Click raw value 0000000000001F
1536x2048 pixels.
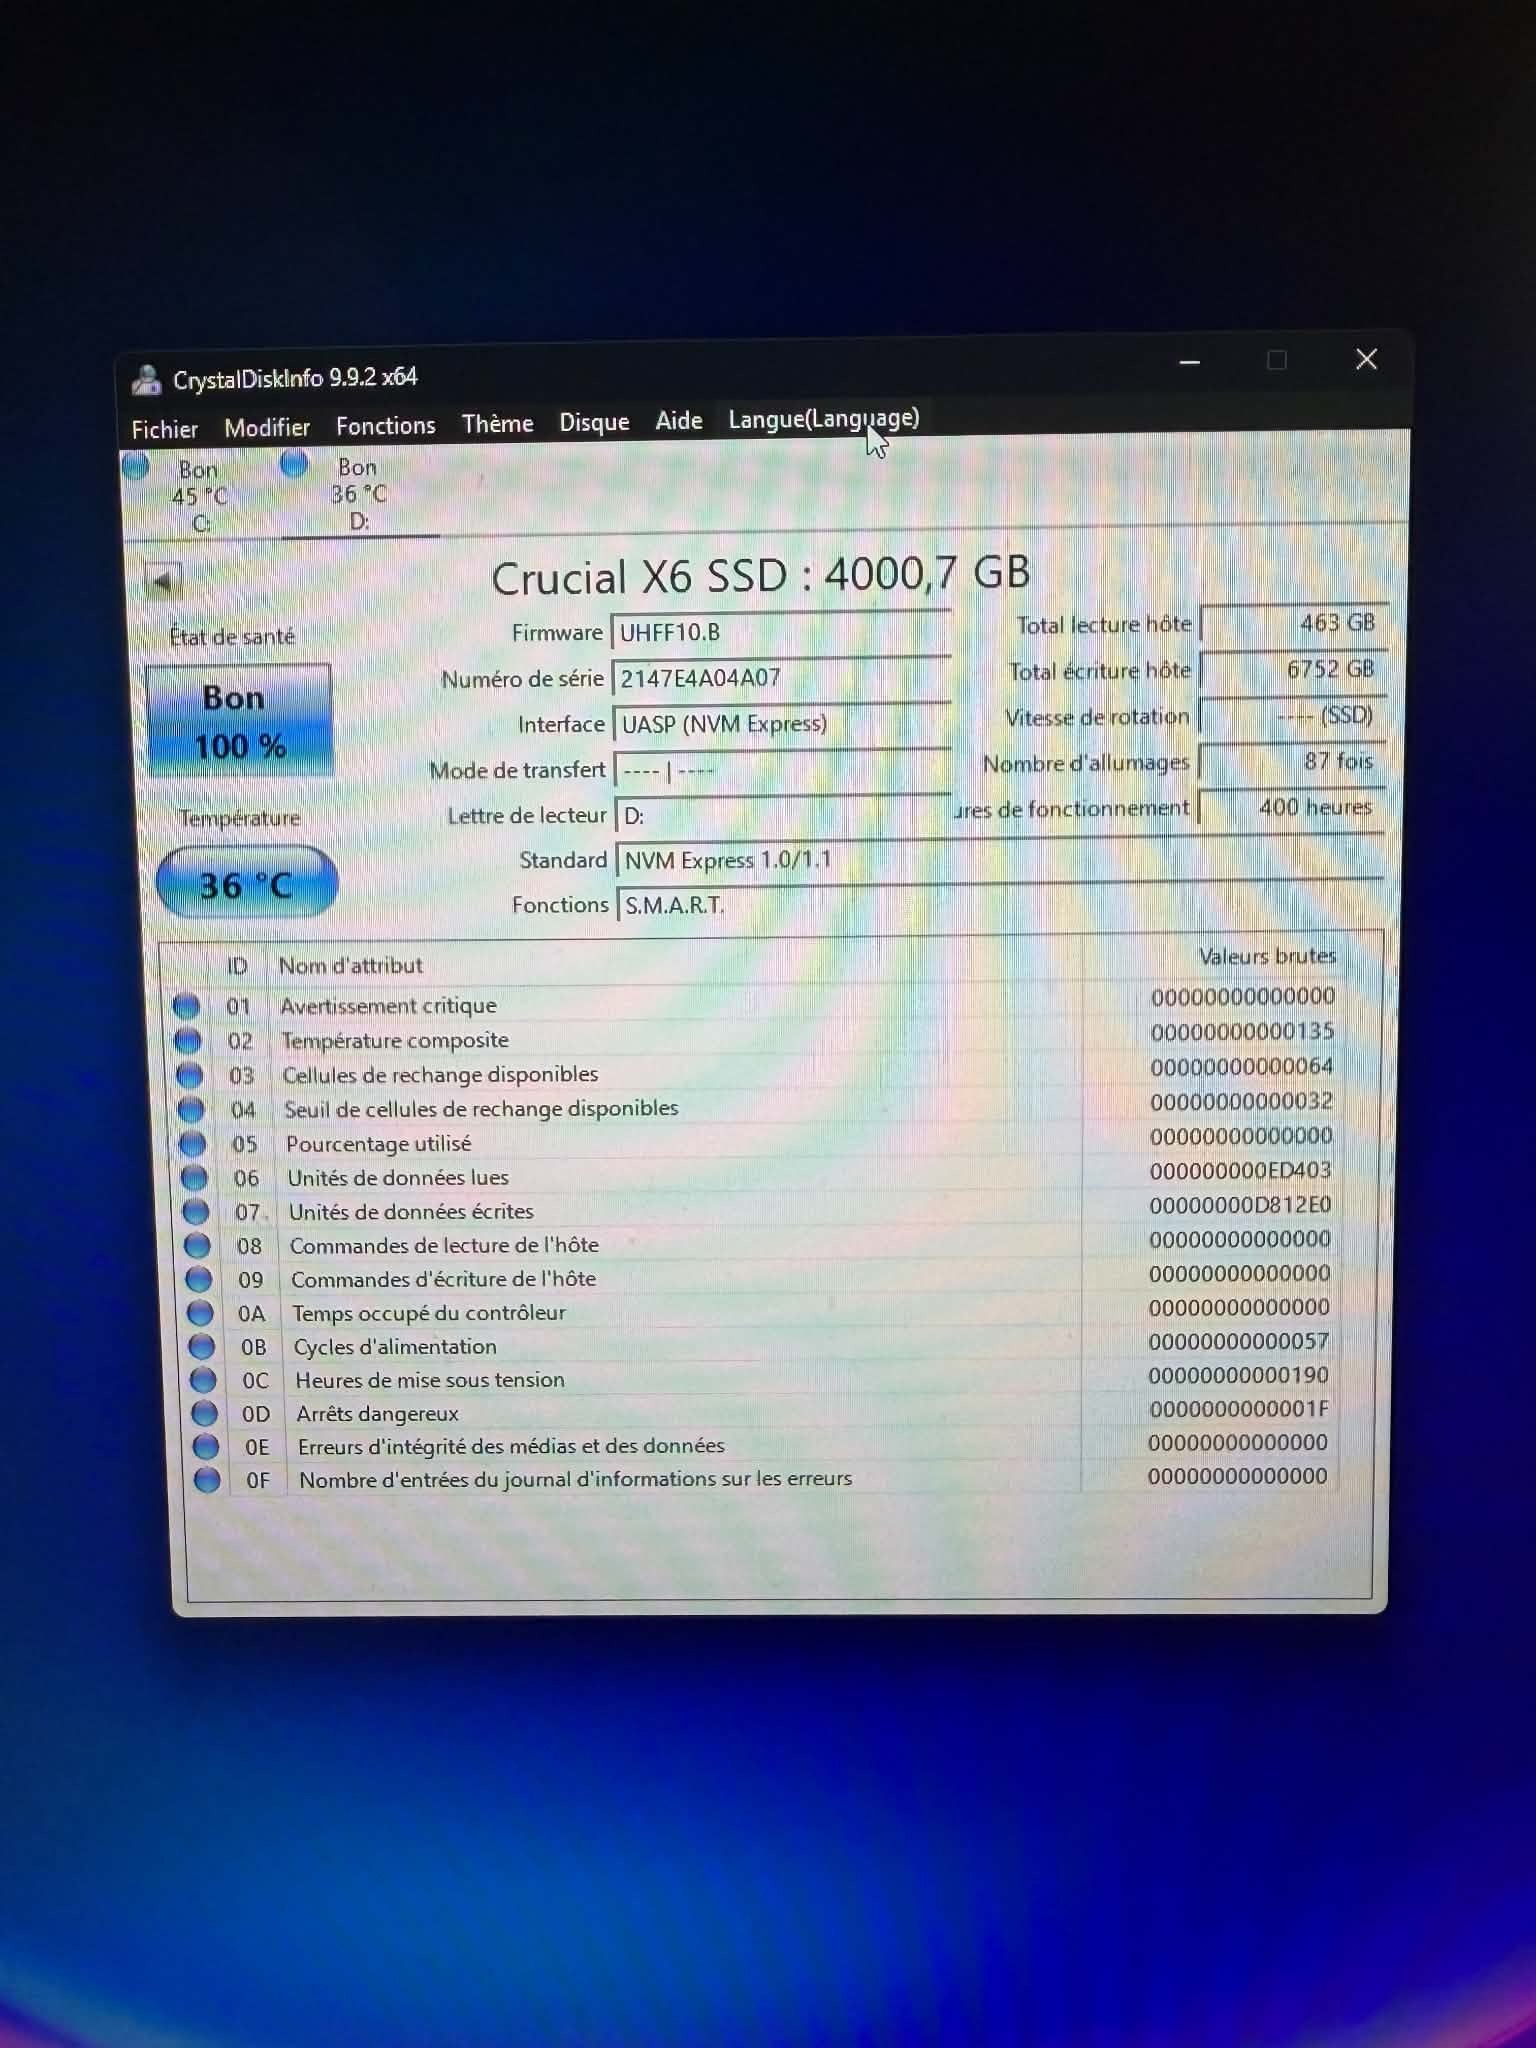tap(1239, 1409)
